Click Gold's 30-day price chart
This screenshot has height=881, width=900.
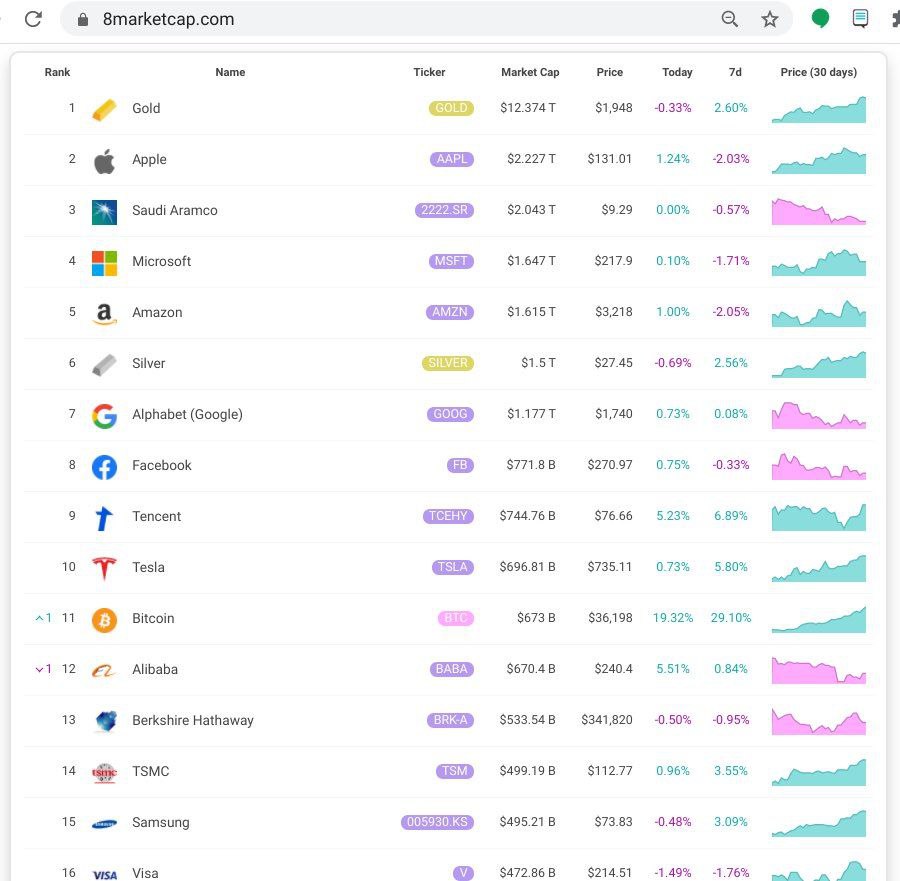point(818,110)
